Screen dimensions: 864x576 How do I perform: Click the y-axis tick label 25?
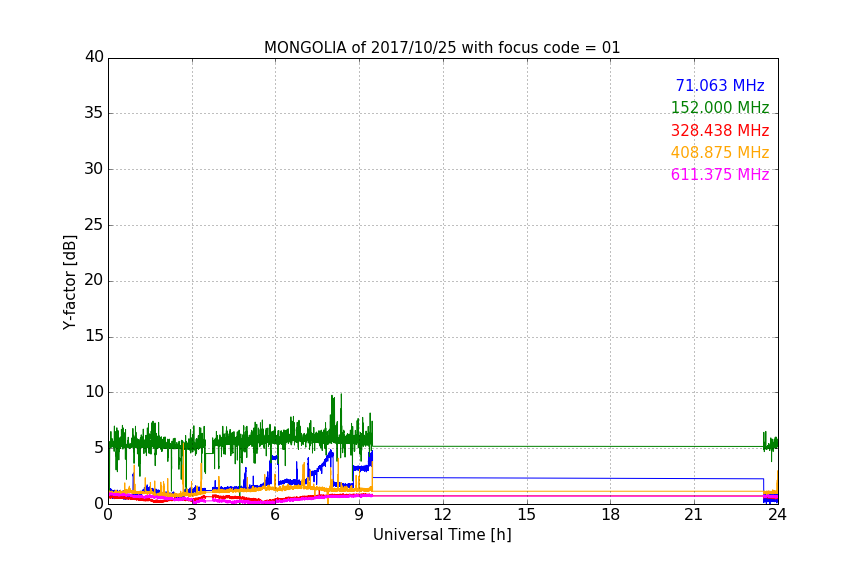click(94, 225)
